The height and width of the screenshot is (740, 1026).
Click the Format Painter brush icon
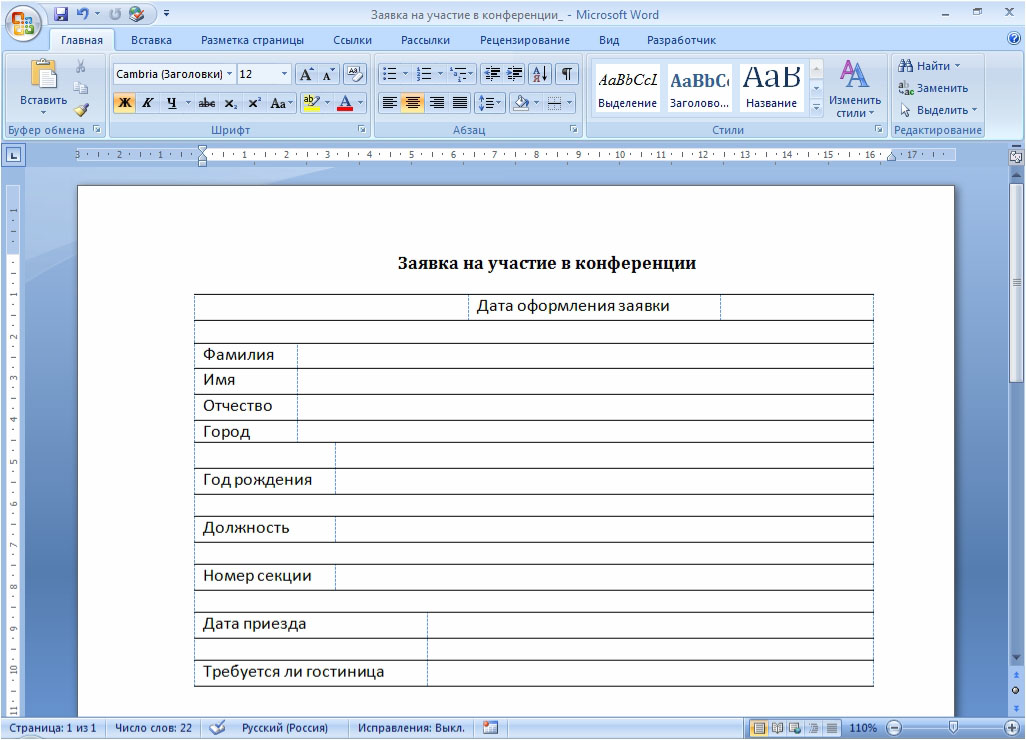(x=80, y=109)
